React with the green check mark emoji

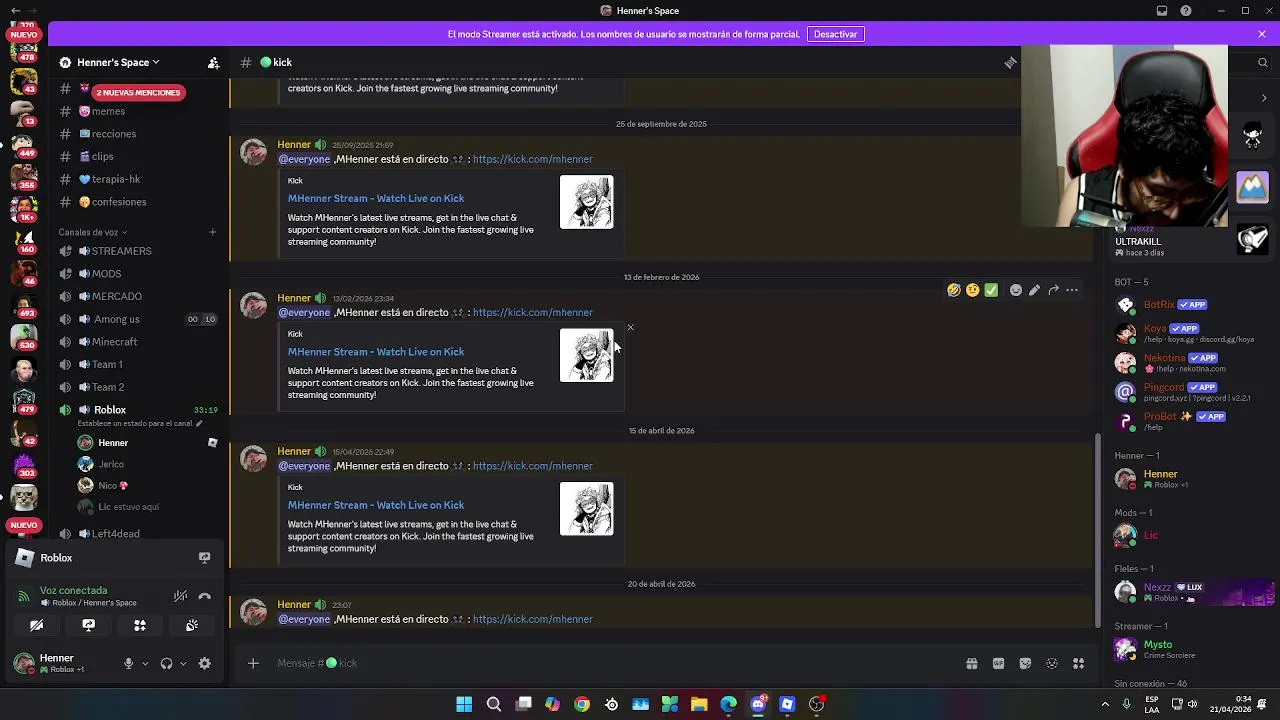[x=991, y=290]
